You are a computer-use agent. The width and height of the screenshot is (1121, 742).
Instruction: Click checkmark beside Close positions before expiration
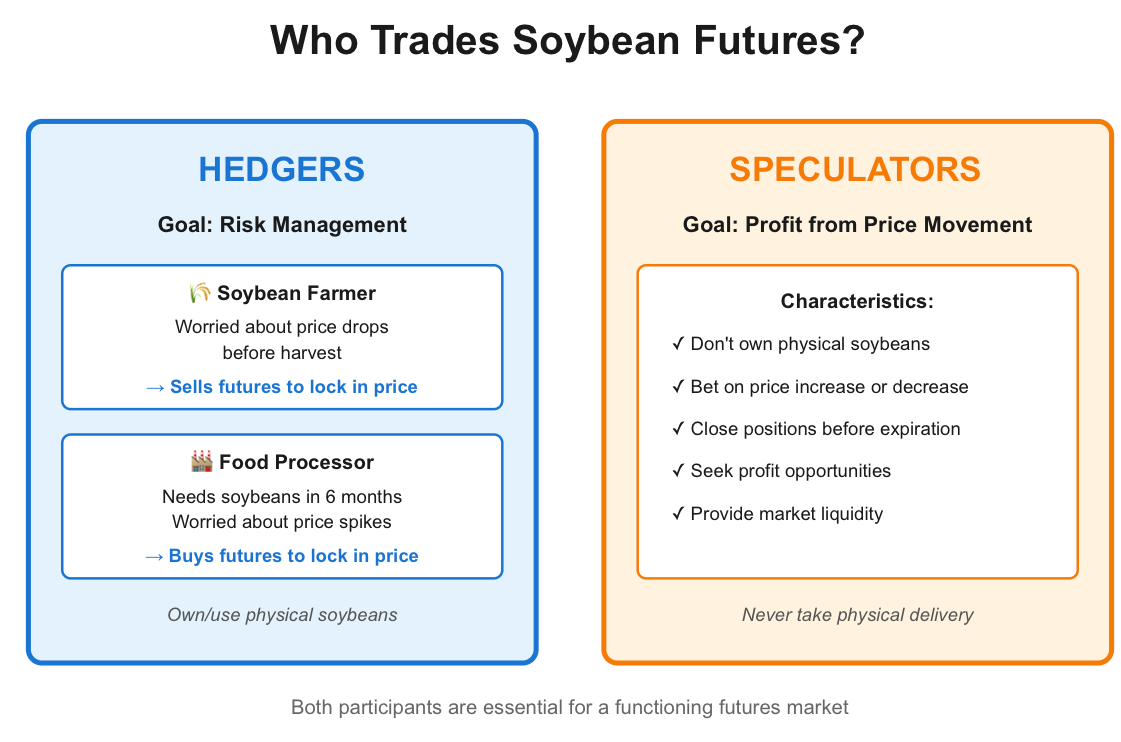click(x=678, y=429)
